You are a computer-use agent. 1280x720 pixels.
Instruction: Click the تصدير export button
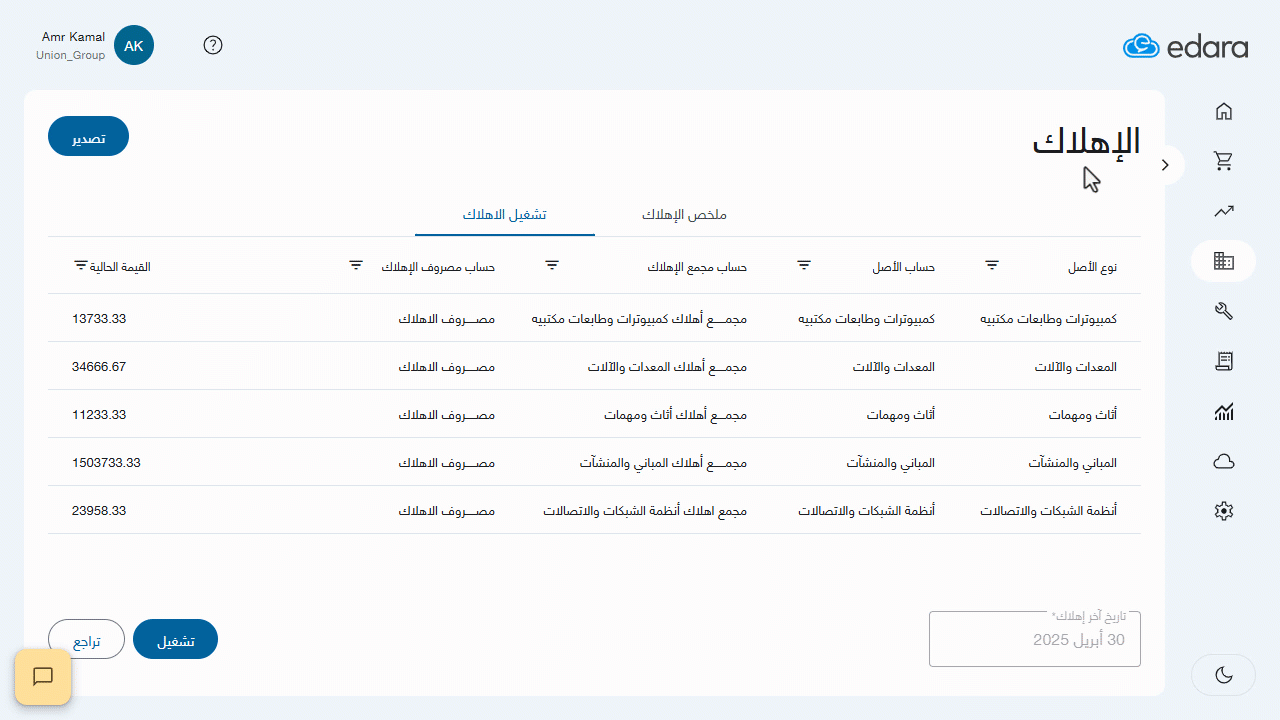(x=88, y=136)
